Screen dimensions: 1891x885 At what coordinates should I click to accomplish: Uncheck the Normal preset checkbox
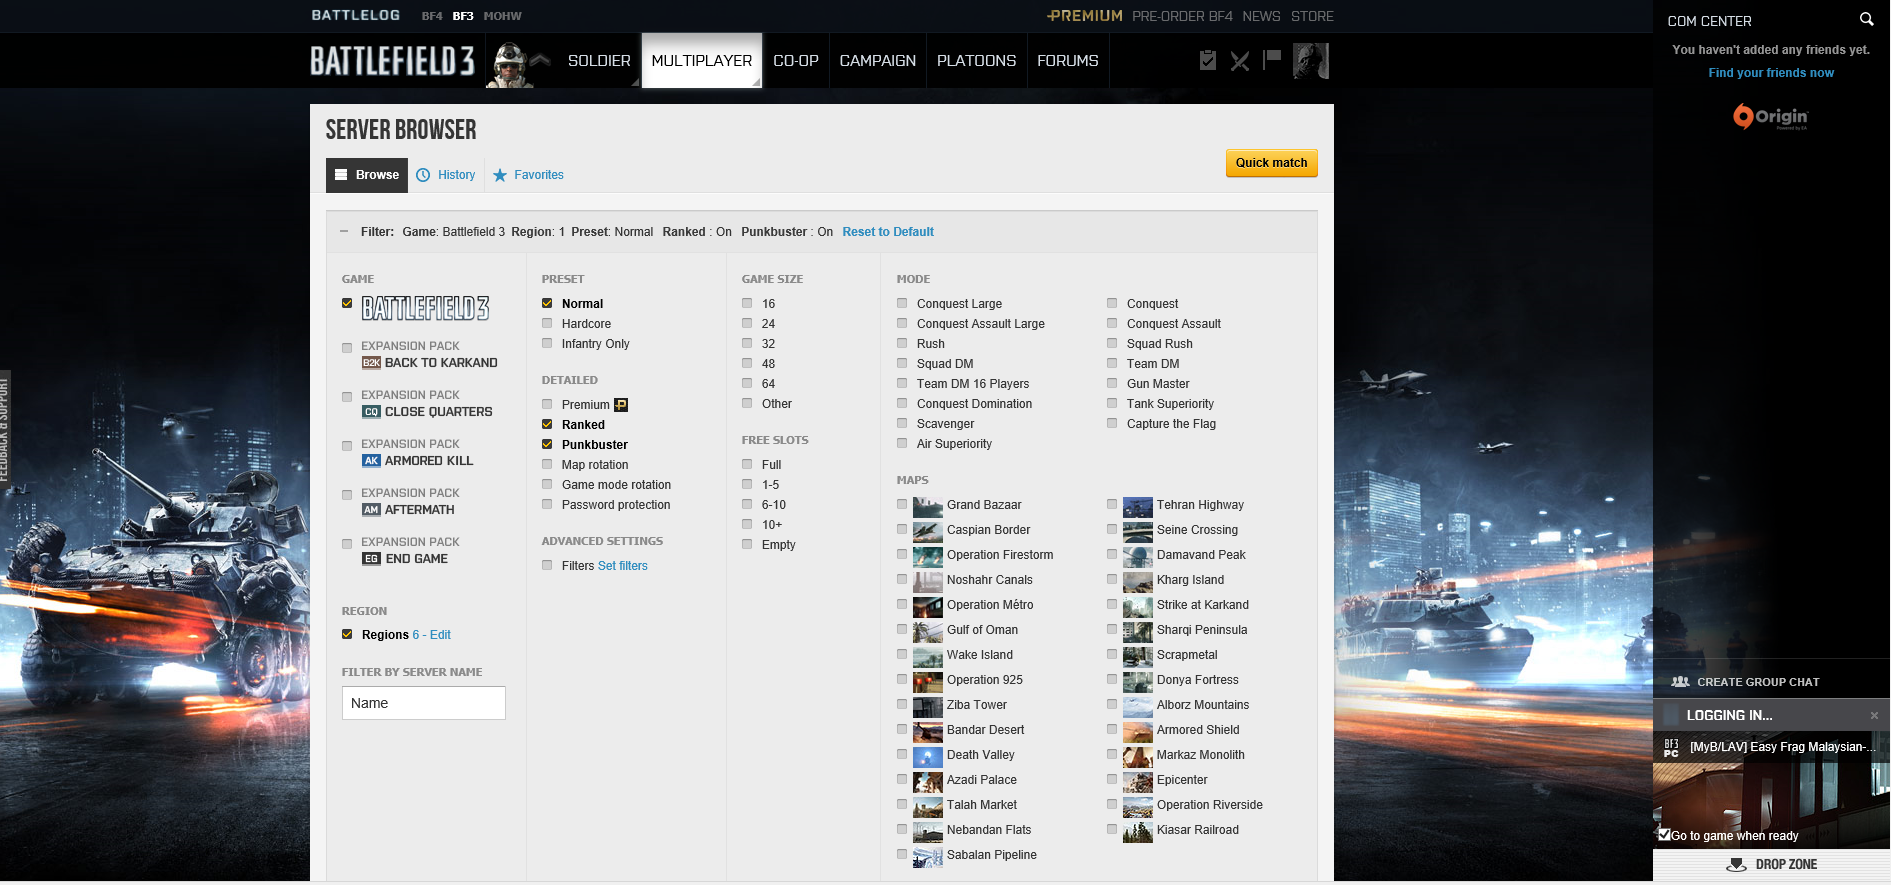click(547, 303)
